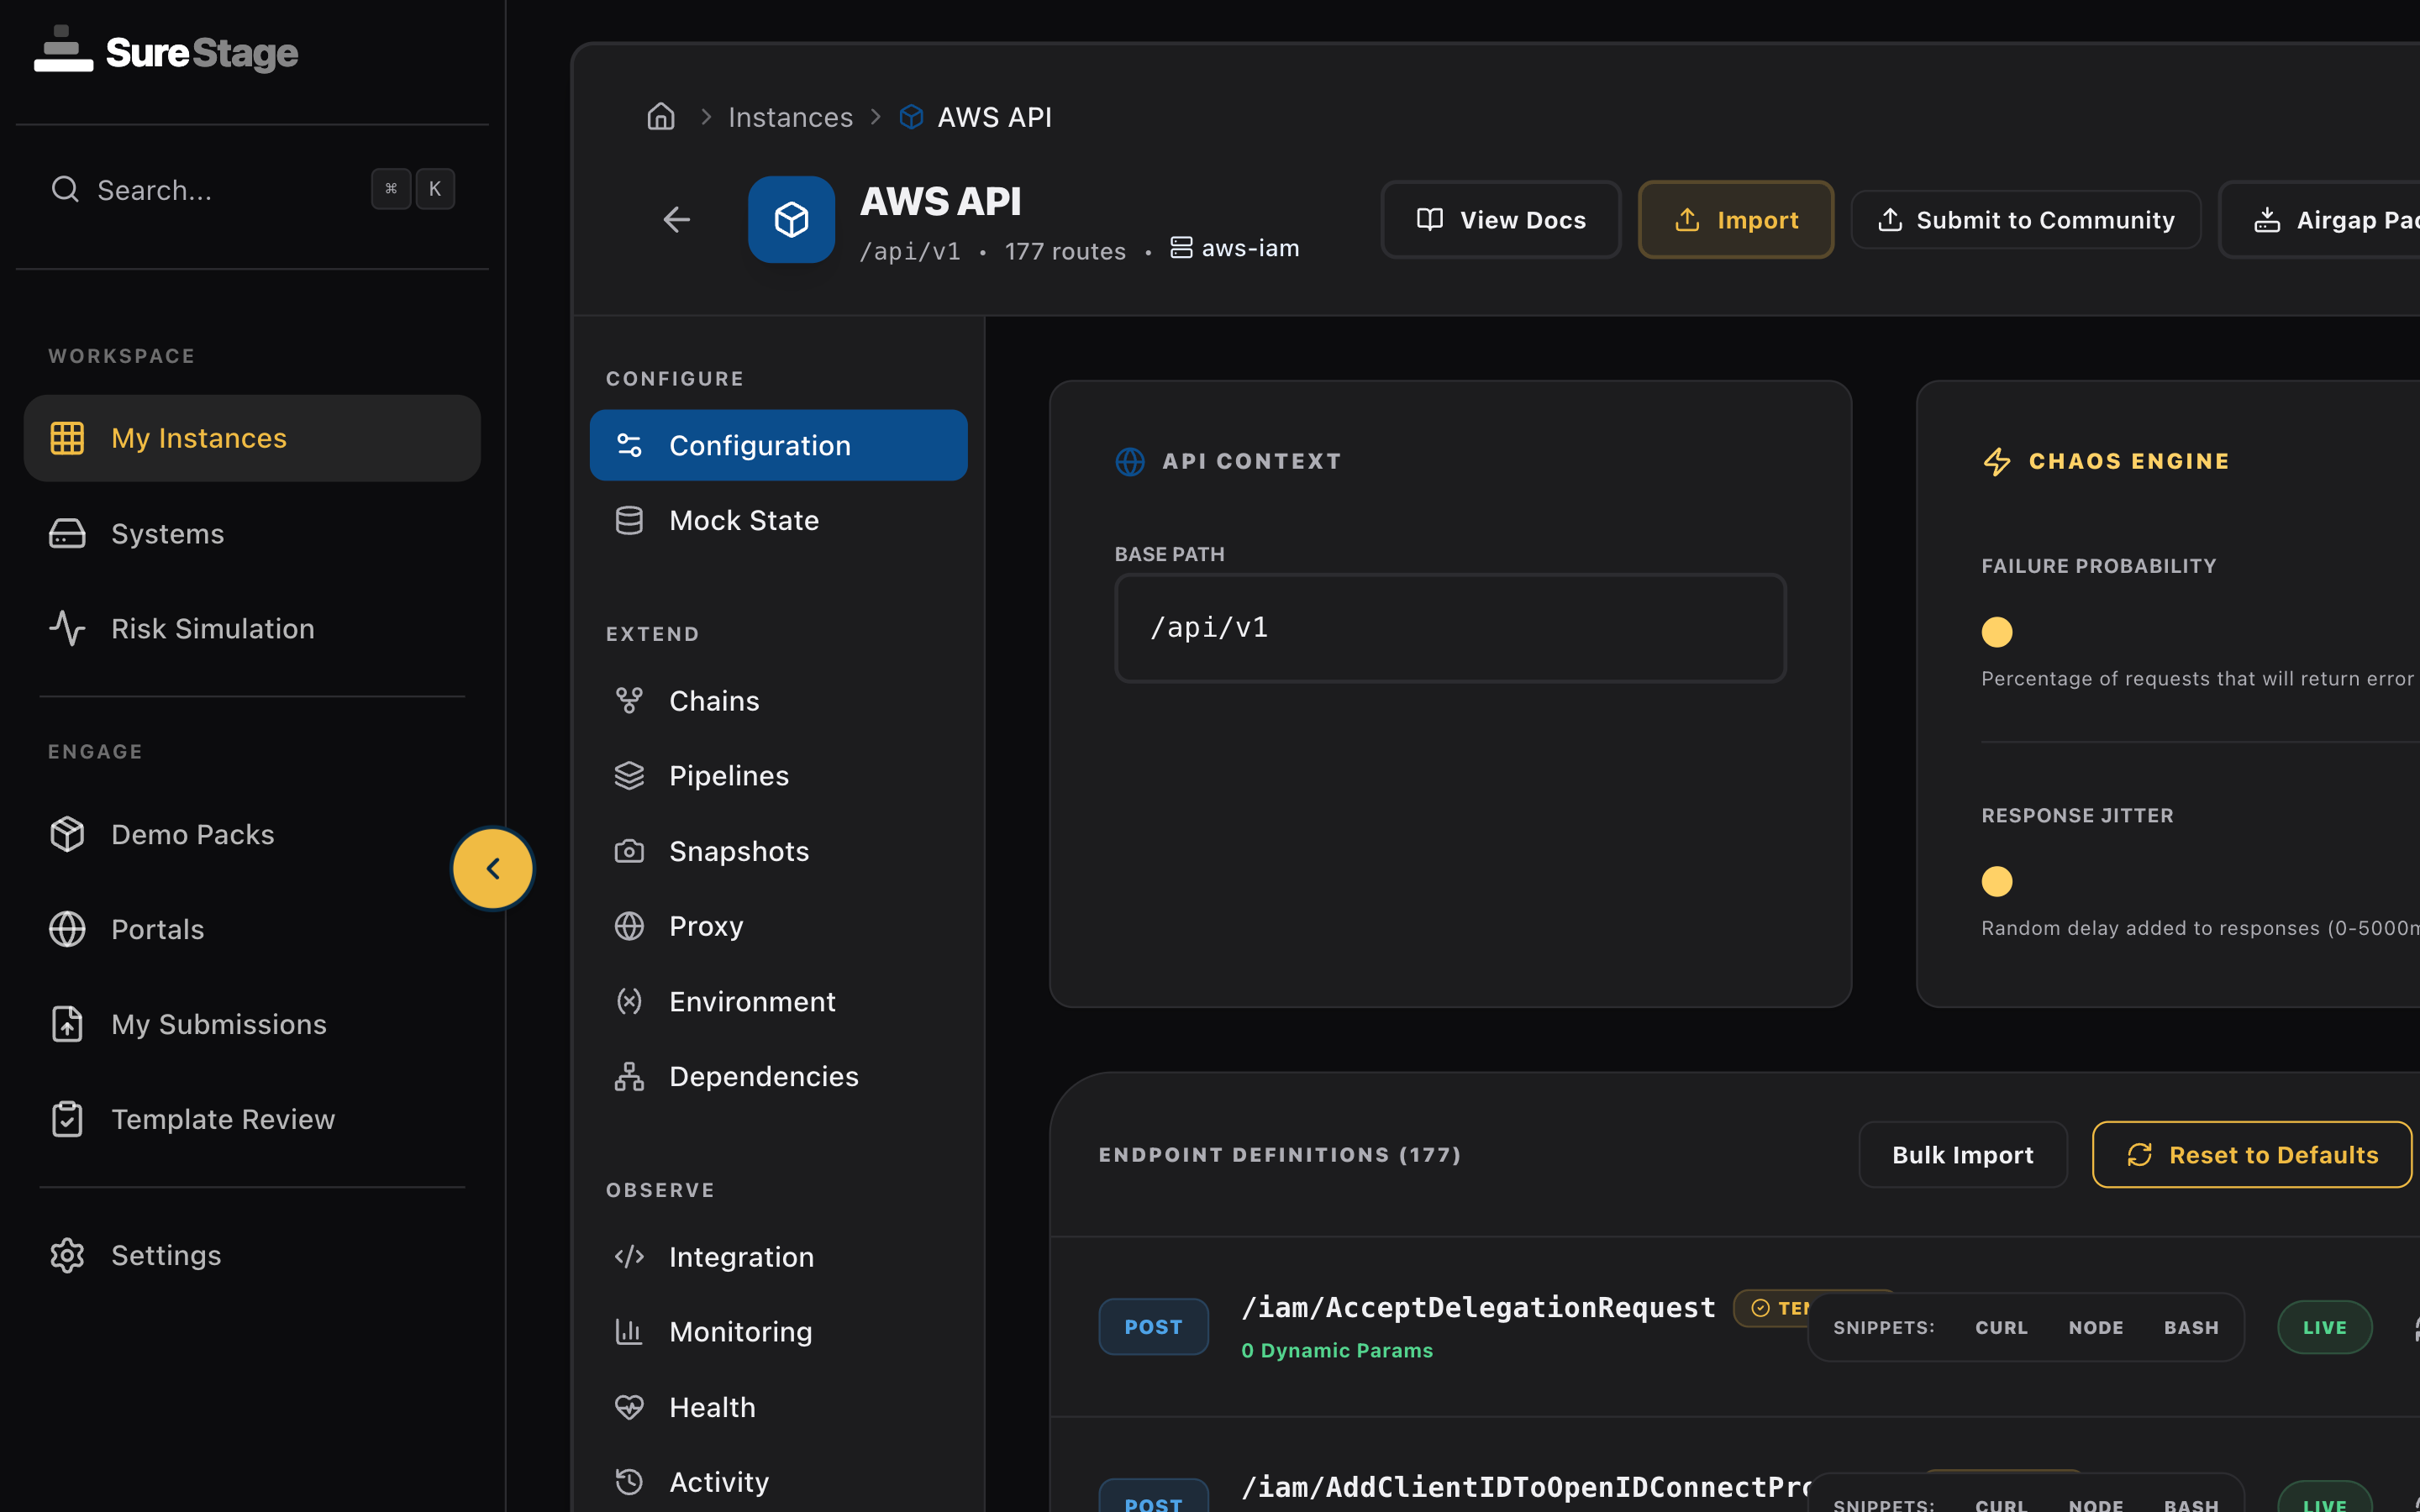
Task: Click the Base Path input field
Action: pyautogui.click(x=1449, y=628)
